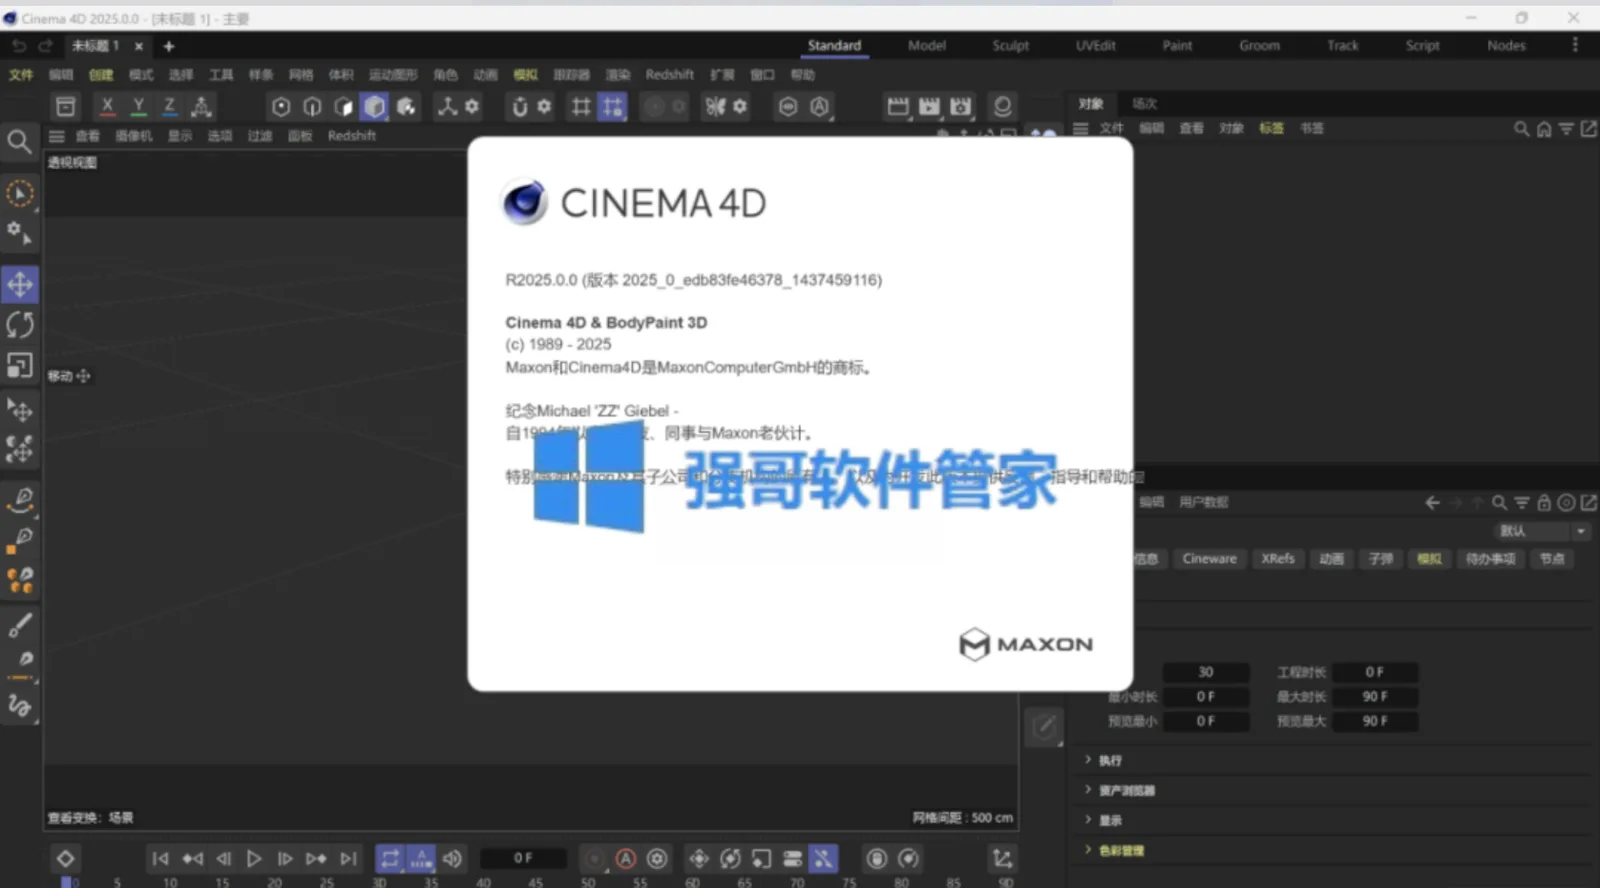Click the current frame field in timeline

[x=523, y=859]
